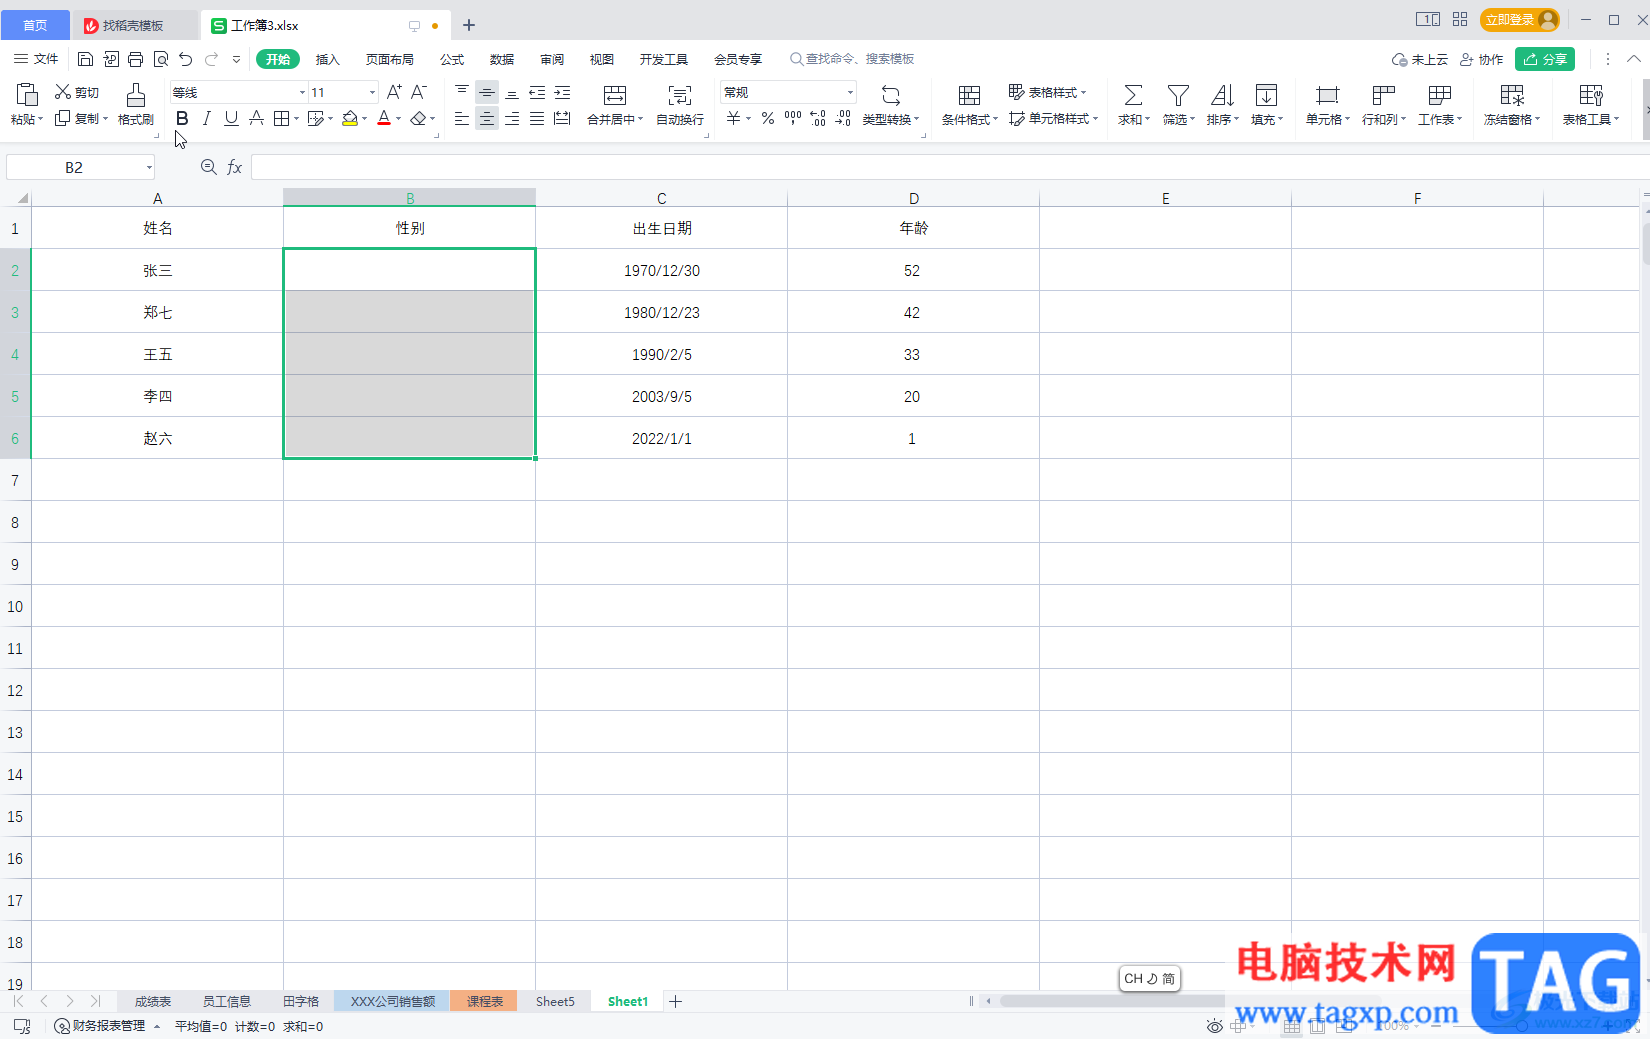1650x1039 pixels.
Task: Add a new sheet with plus button
Action: 676,1001
